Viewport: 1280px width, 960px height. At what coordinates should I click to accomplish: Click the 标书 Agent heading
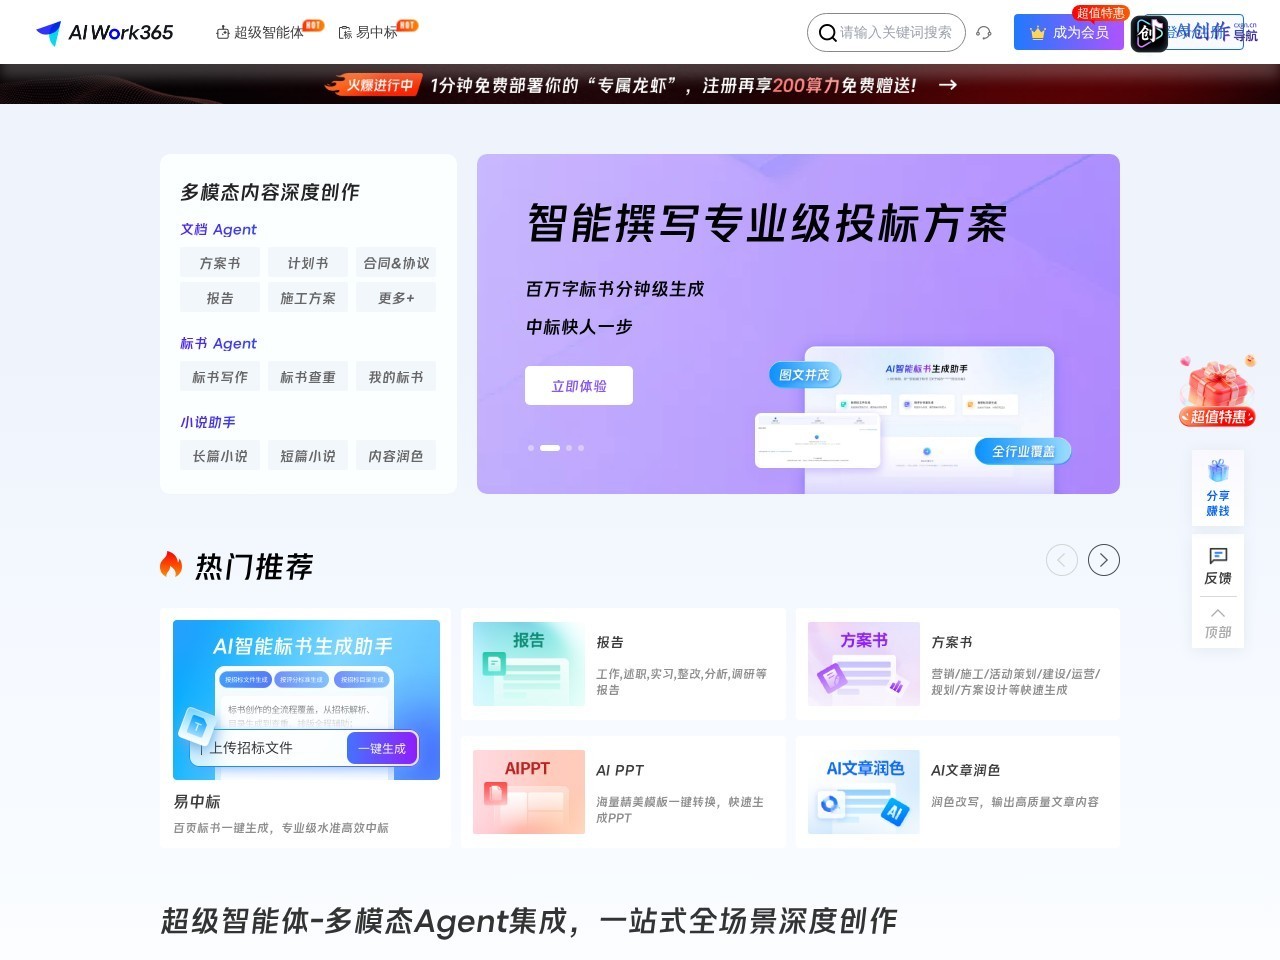pos(218,343)
